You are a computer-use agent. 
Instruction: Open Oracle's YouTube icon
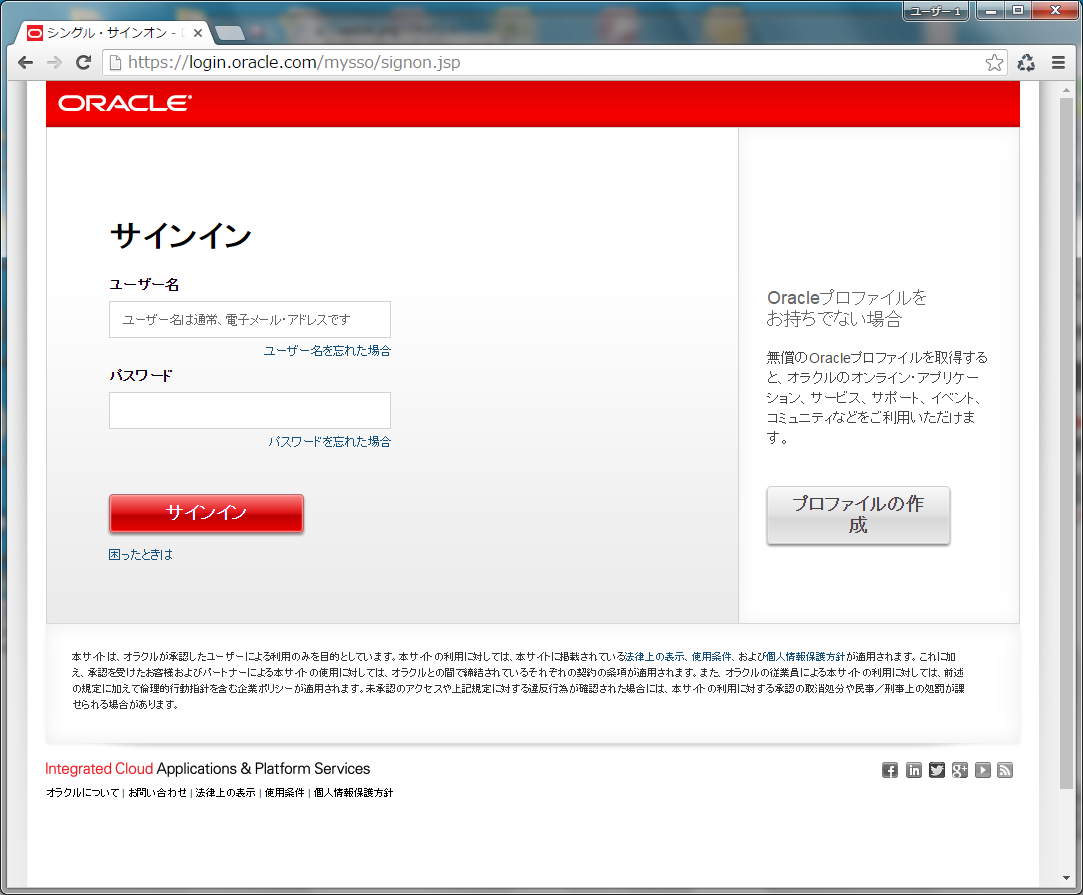(x=983, y=770)
